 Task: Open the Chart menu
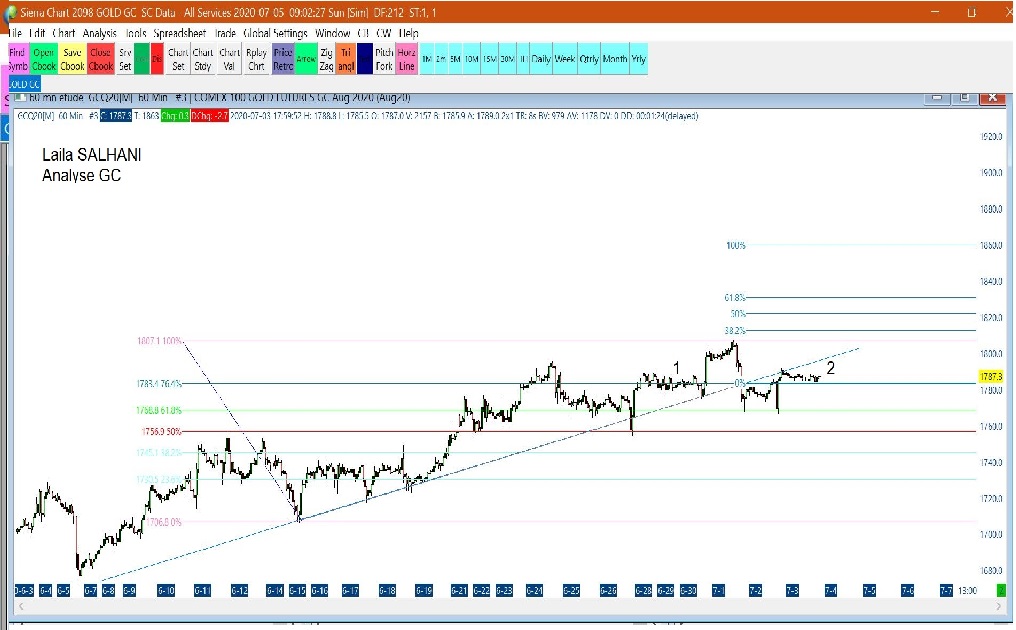point(64,33)
